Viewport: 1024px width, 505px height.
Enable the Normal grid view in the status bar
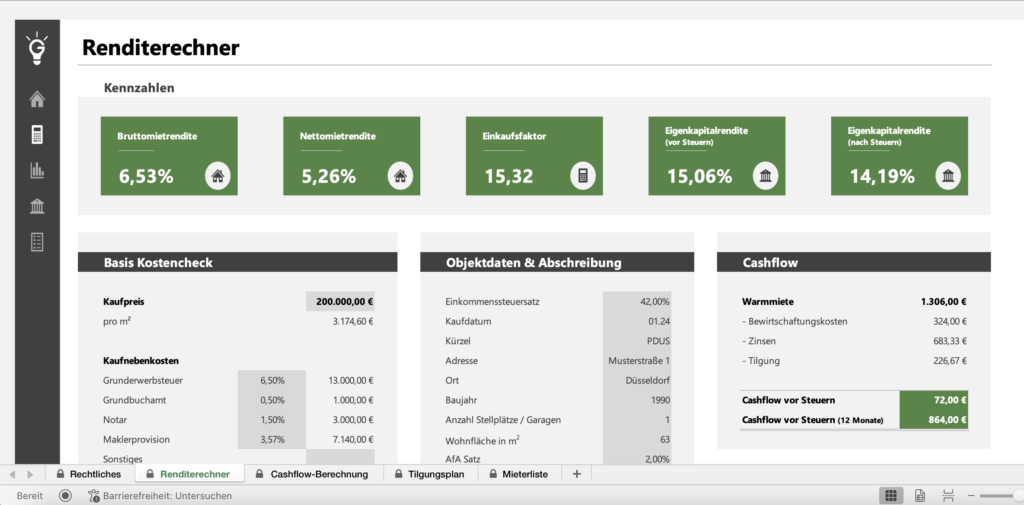pyautogui.click(x=889, y=495)
